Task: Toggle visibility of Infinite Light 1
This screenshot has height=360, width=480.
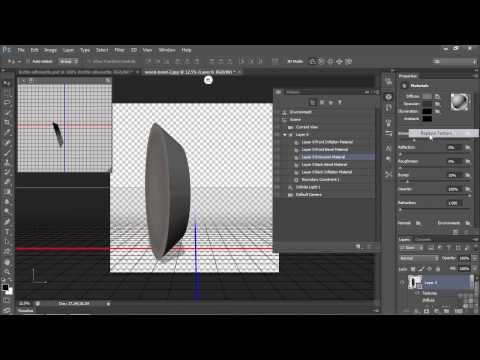Action: (x=278, y=187)
